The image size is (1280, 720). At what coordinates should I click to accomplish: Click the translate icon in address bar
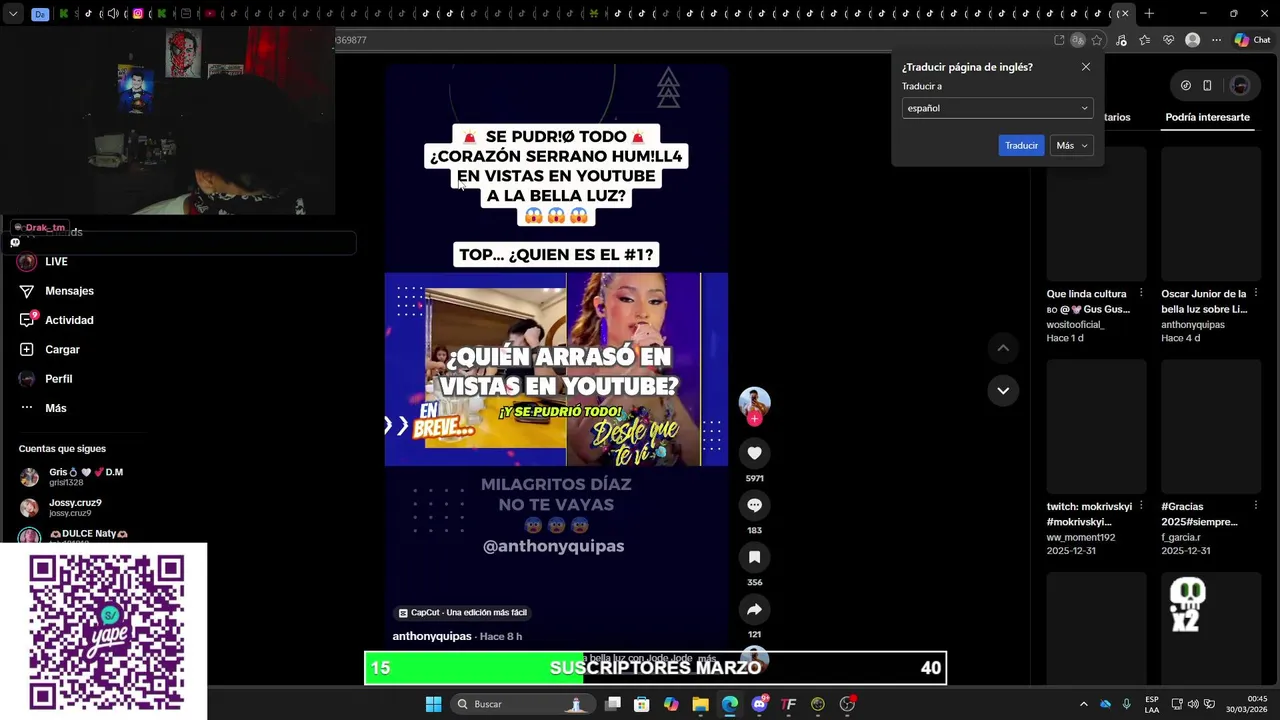[1077, 40]
